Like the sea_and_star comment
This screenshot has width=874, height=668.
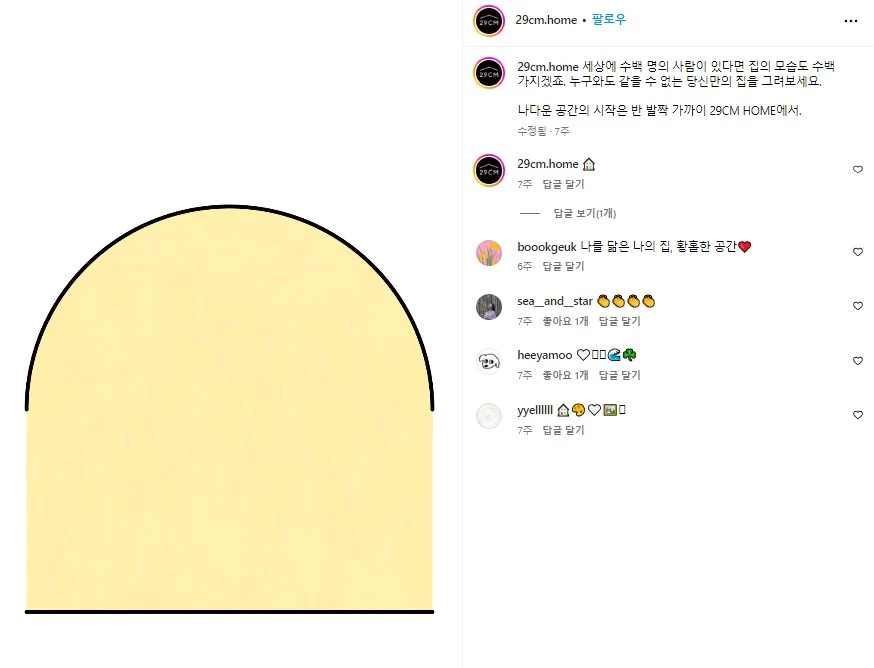[858, 306]
